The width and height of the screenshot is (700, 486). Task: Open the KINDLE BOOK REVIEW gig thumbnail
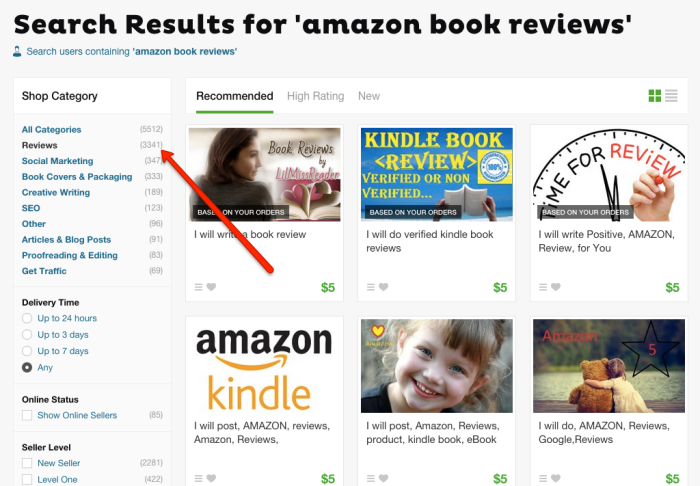pos(437,174)
